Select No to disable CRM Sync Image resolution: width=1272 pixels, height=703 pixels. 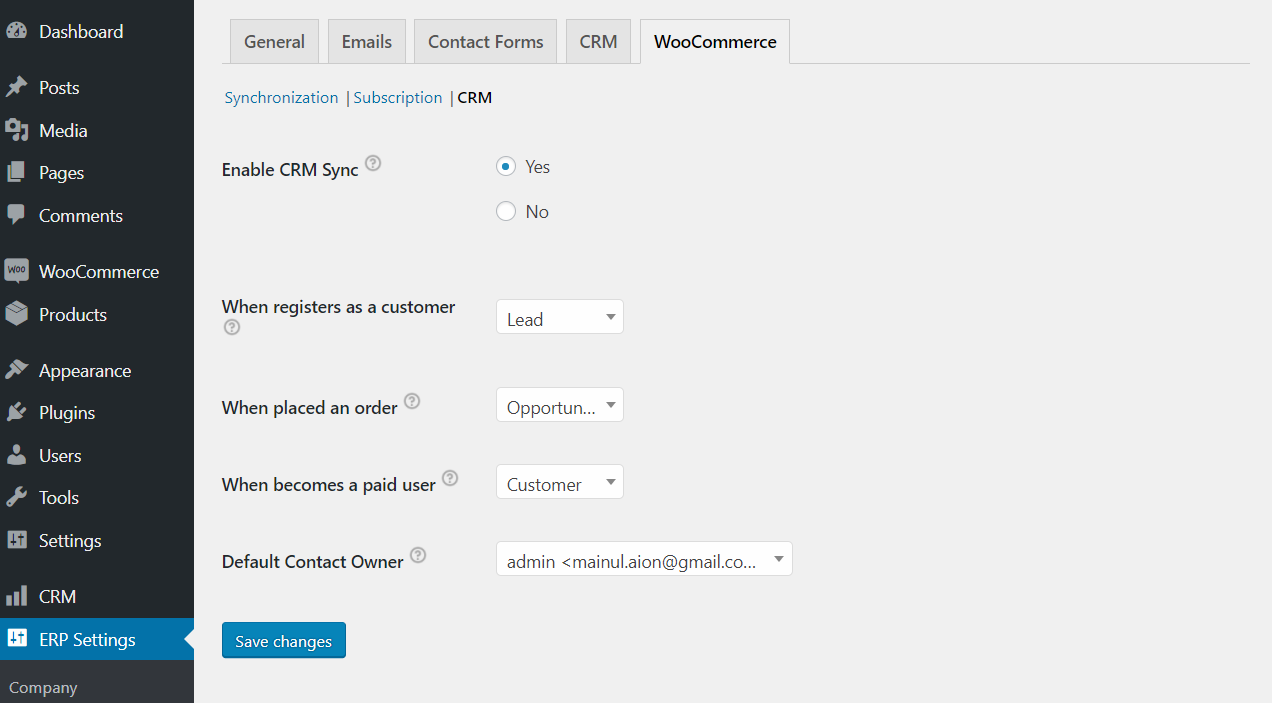(x=506, y=211)
